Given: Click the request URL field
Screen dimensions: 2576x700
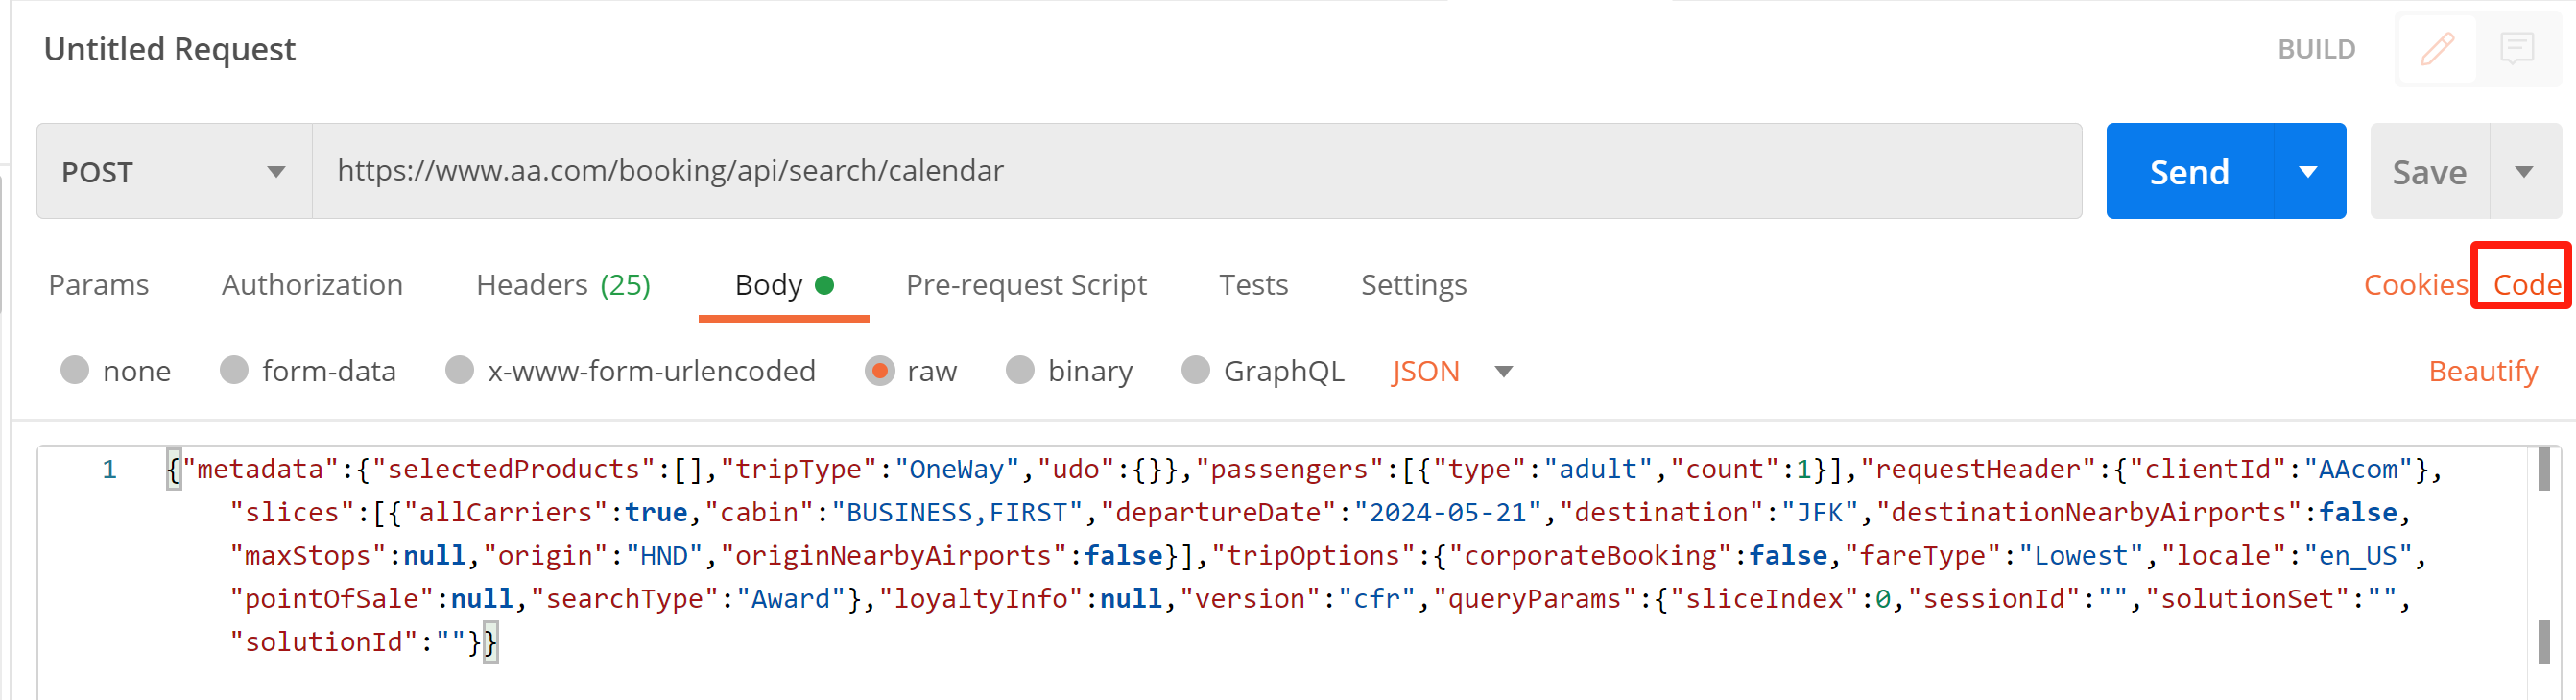Looking at the screenshot, I should (1197, 171).
